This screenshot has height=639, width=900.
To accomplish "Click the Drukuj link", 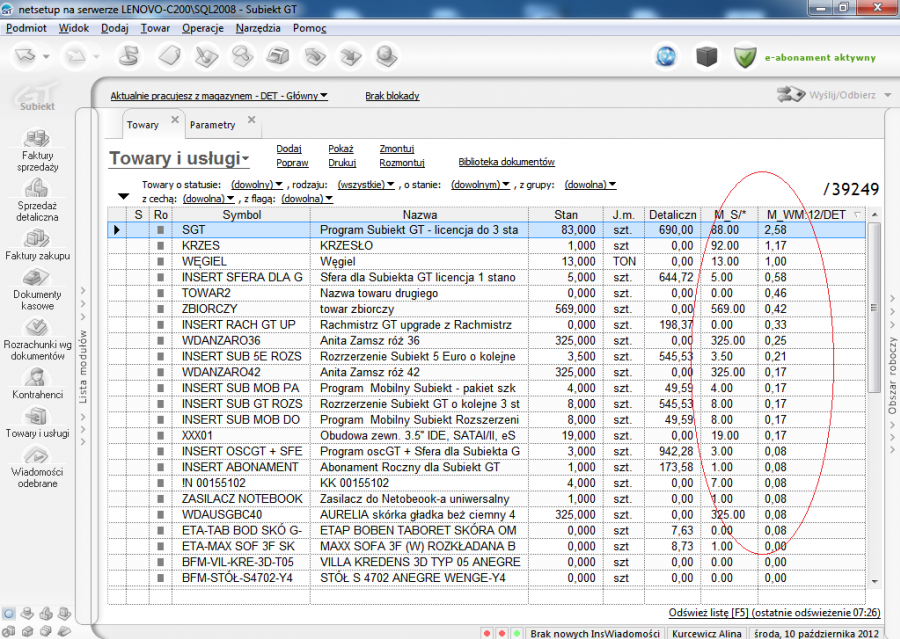I will (342, 162).
